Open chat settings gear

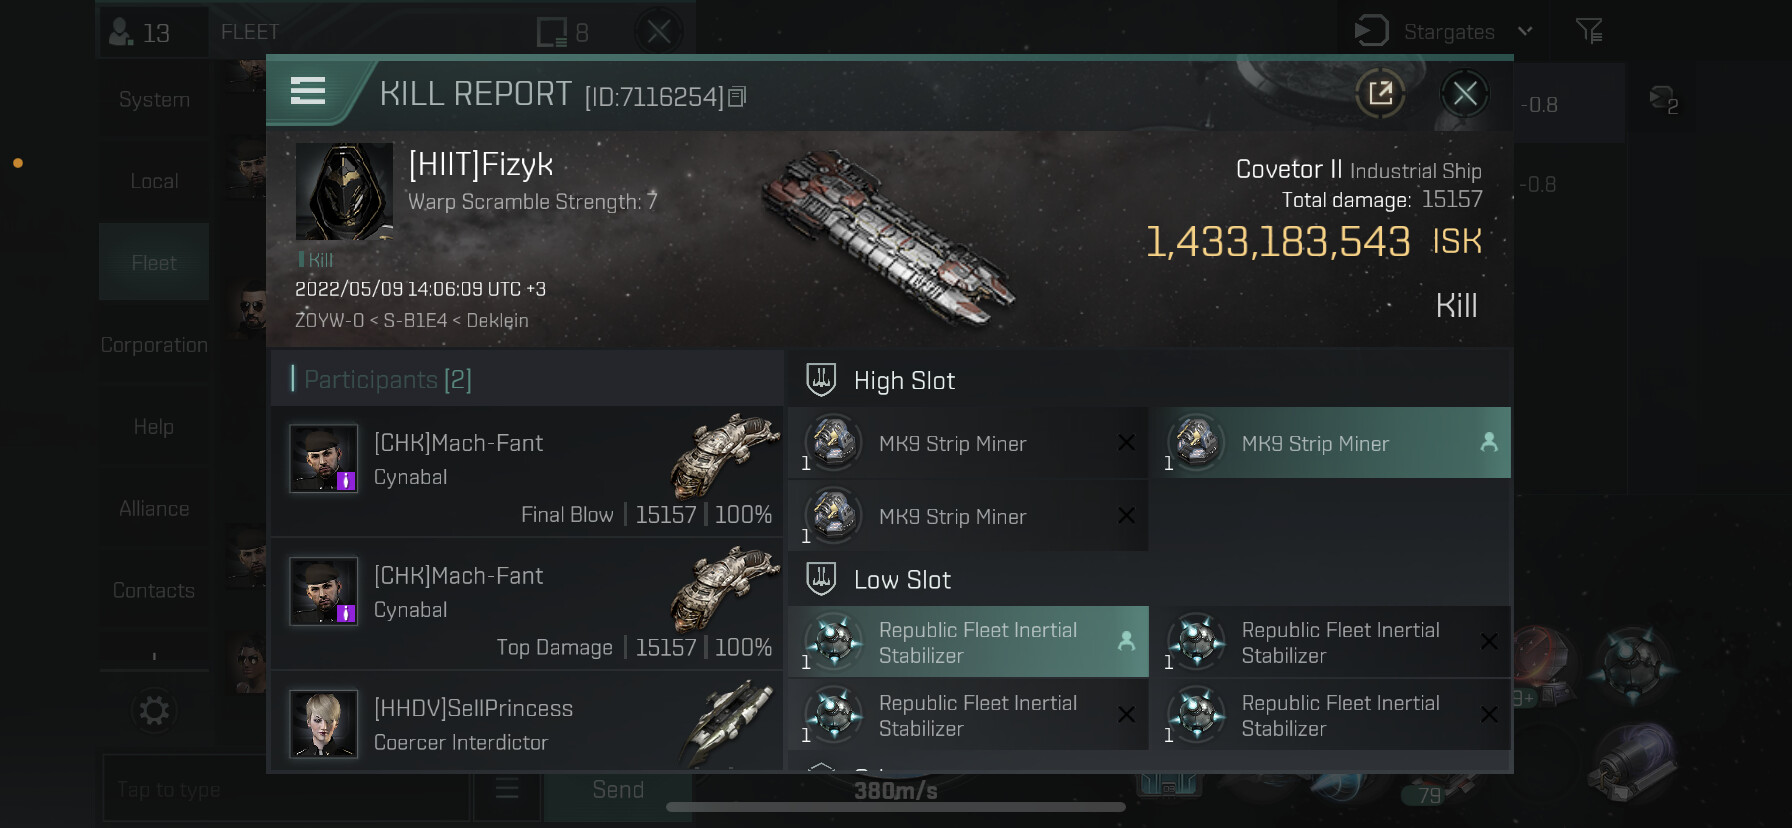pyautogui.click(x=154, y=711)
